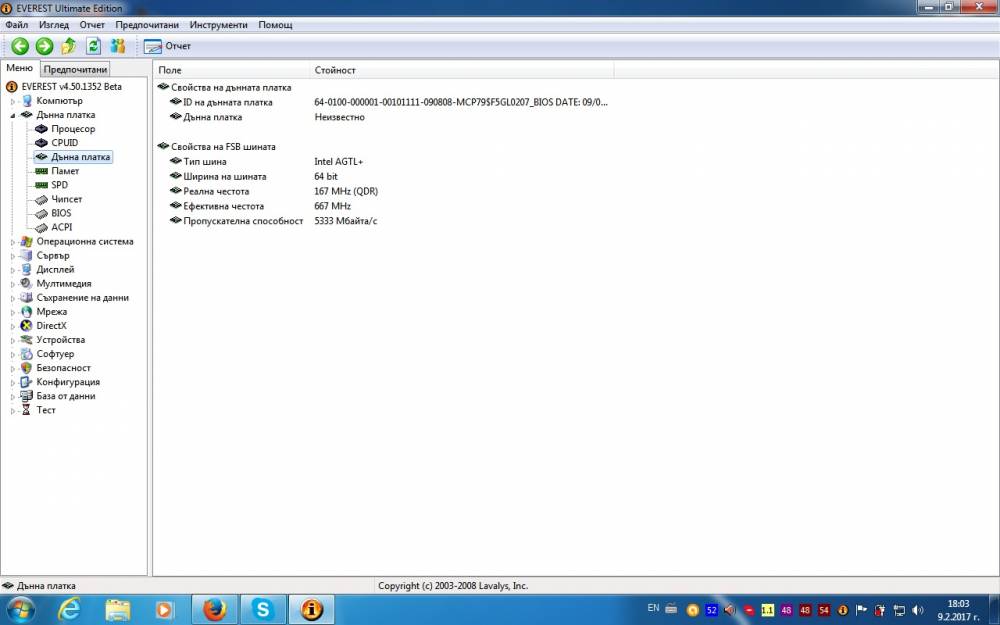Select the highlighted Дънна платка sub-item

click(x=80, y=157)
